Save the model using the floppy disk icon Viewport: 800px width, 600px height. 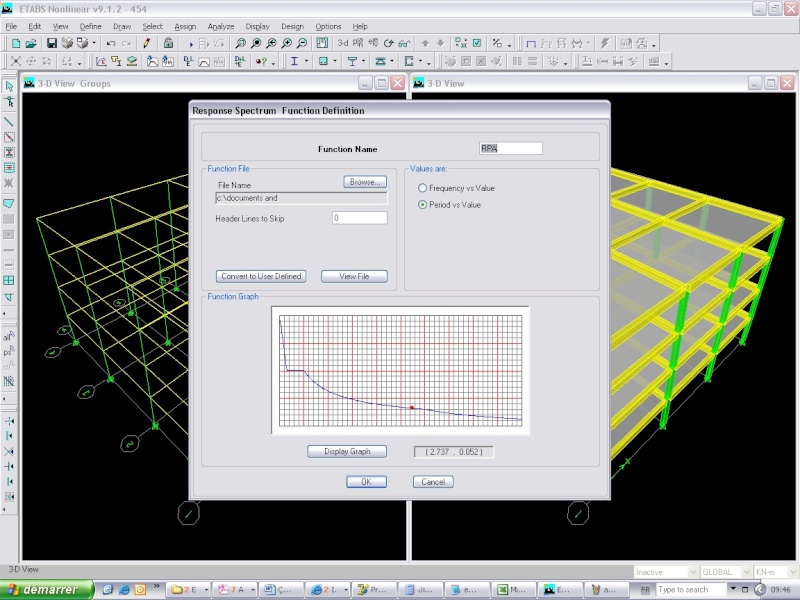point(52,44)
